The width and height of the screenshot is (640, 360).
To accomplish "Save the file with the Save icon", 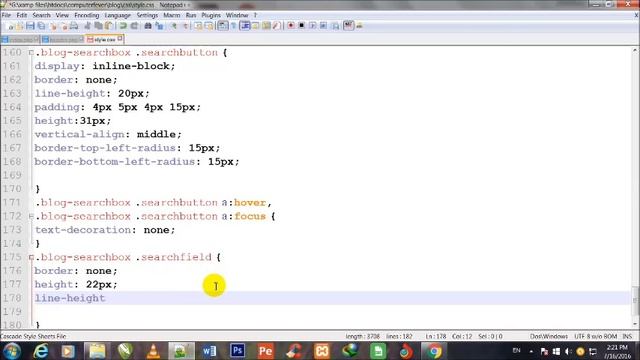I will (30, 26).
